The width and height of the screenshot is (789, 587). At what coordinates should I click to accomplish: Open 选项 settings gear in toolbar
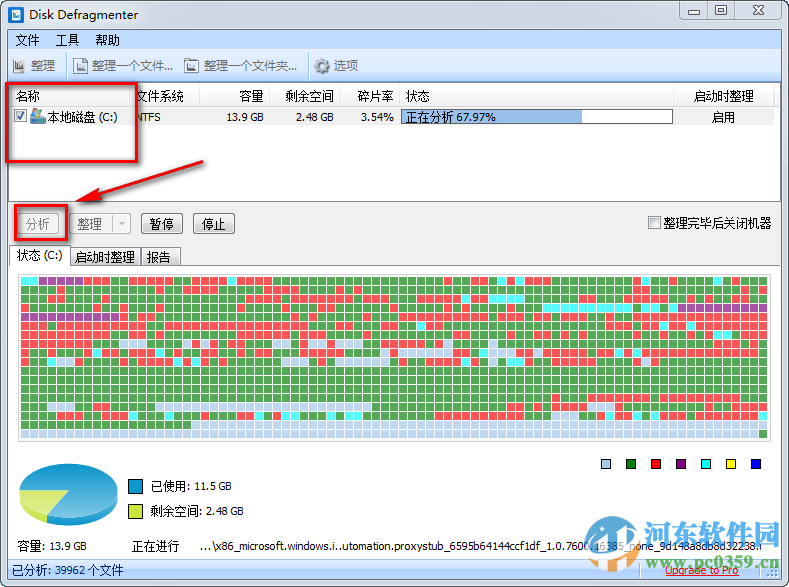coord(322,65)
